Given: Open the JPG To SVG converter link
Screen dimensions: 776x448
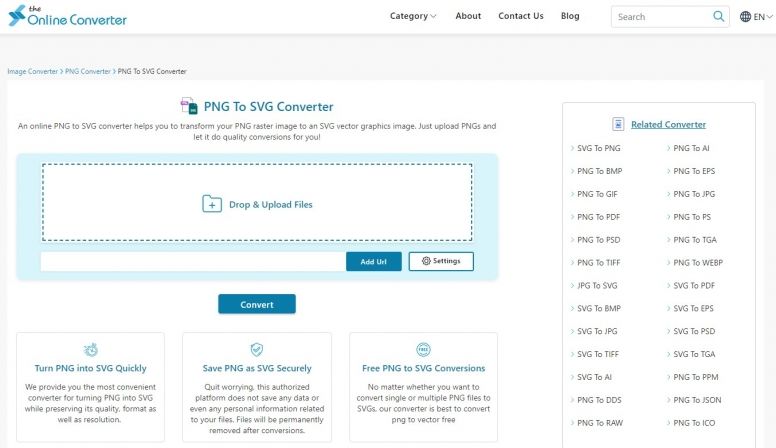Looking at the screenshot, I should [x=597, y=286].
